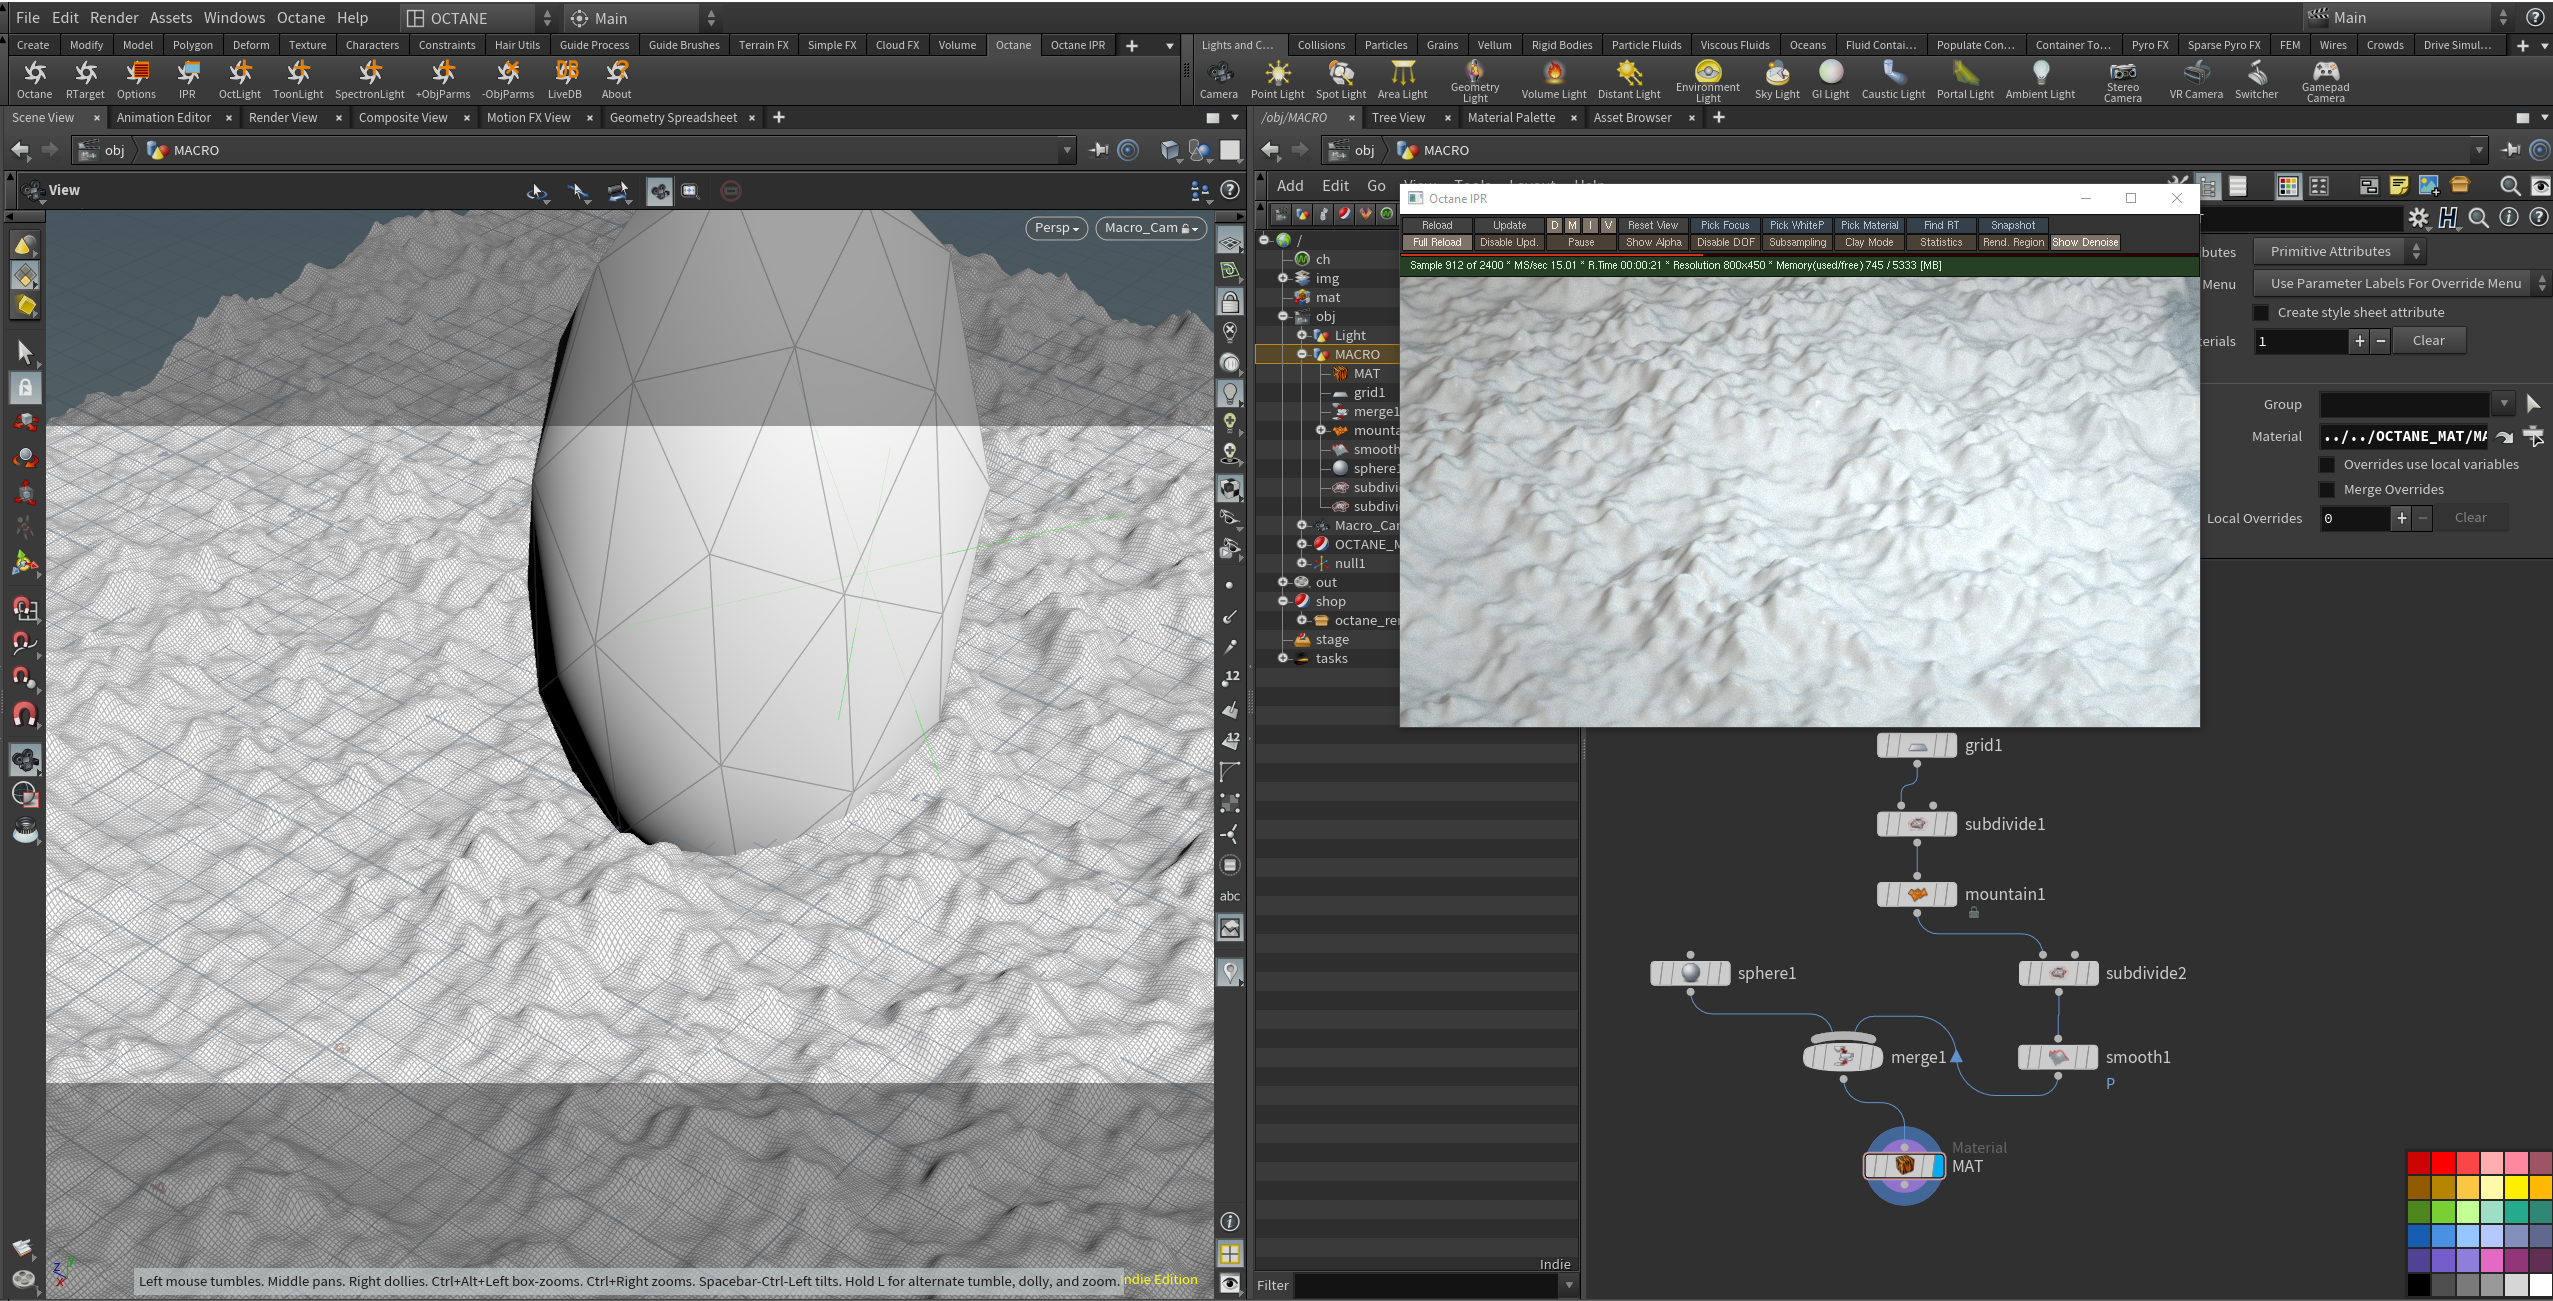The width and height of the screenshot is (2553, 1301).
Task: Select the Sky Light tool
Action: pyautogui.click(x=1776, y=78)
